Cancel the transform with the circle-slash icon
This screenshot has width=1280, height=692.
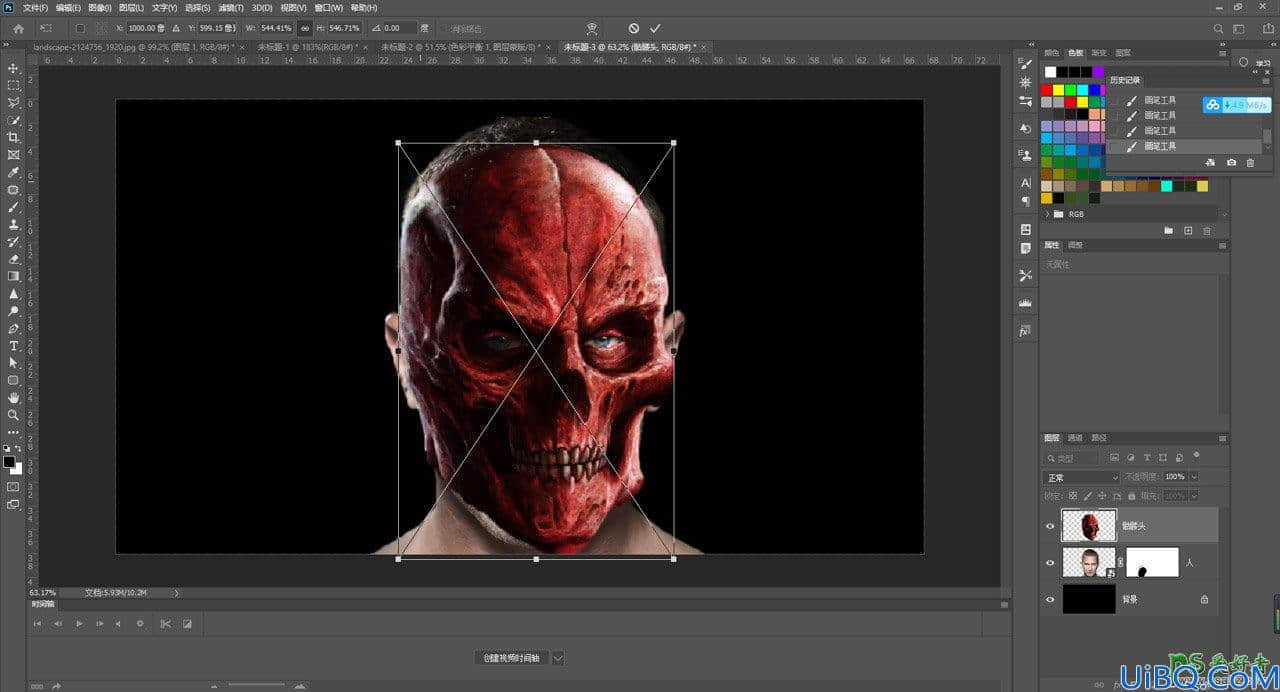pyautogui.click(x=634, y=28)
